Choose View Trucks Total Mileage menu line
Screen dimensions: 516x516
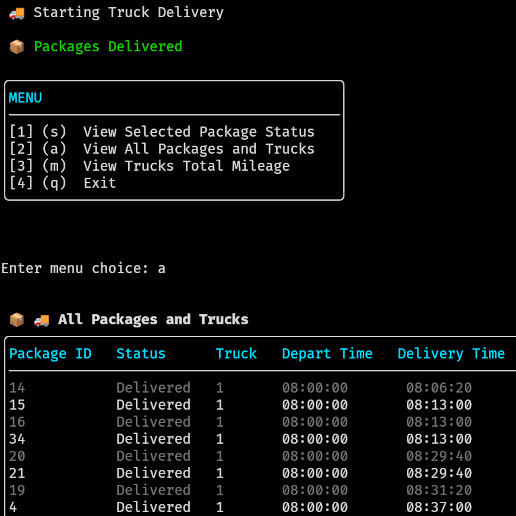[x=150, y=166]
